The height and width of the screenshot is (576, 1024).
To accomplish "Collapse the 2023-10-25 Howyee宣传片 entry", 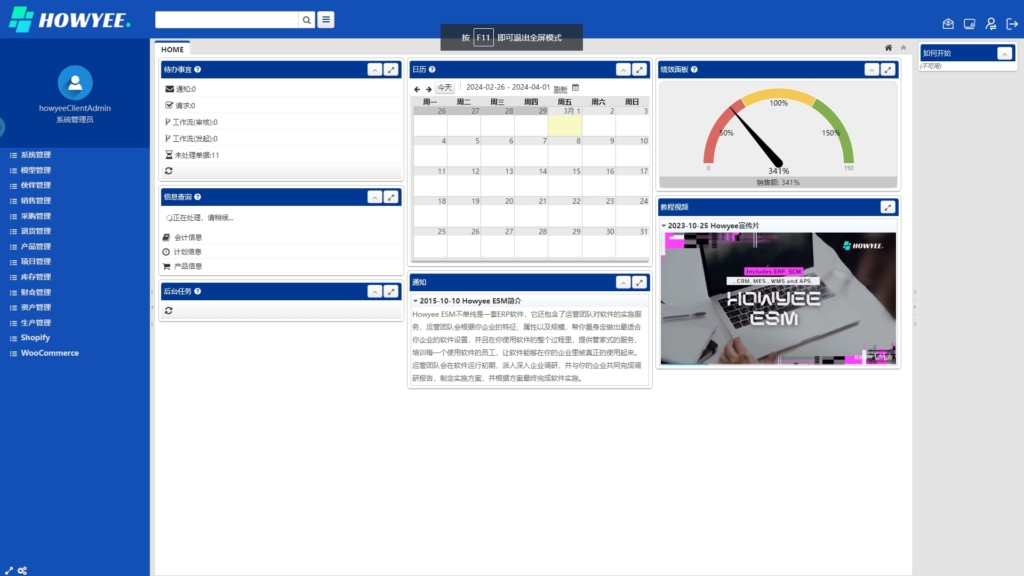I will click(664, 225).
